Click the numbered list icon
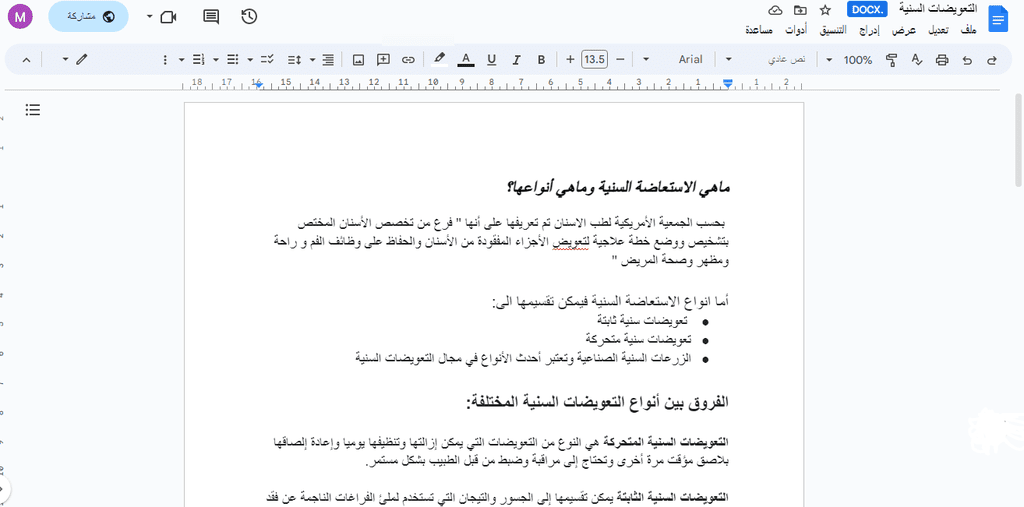 199,60
